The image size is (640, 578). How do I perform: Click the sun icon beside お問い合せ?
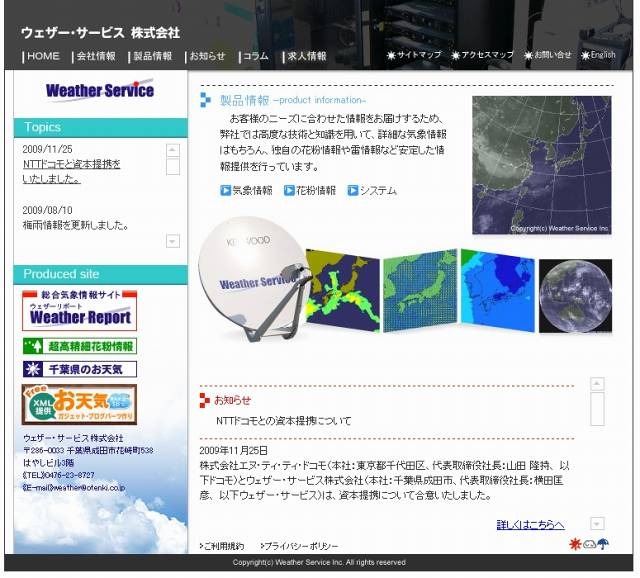point(528,55)
